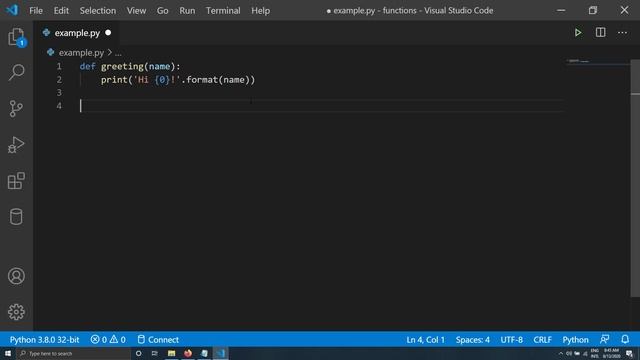The image size is (640, 360).
Task: Open the Search view icon
Action: (x=16, y=73)
